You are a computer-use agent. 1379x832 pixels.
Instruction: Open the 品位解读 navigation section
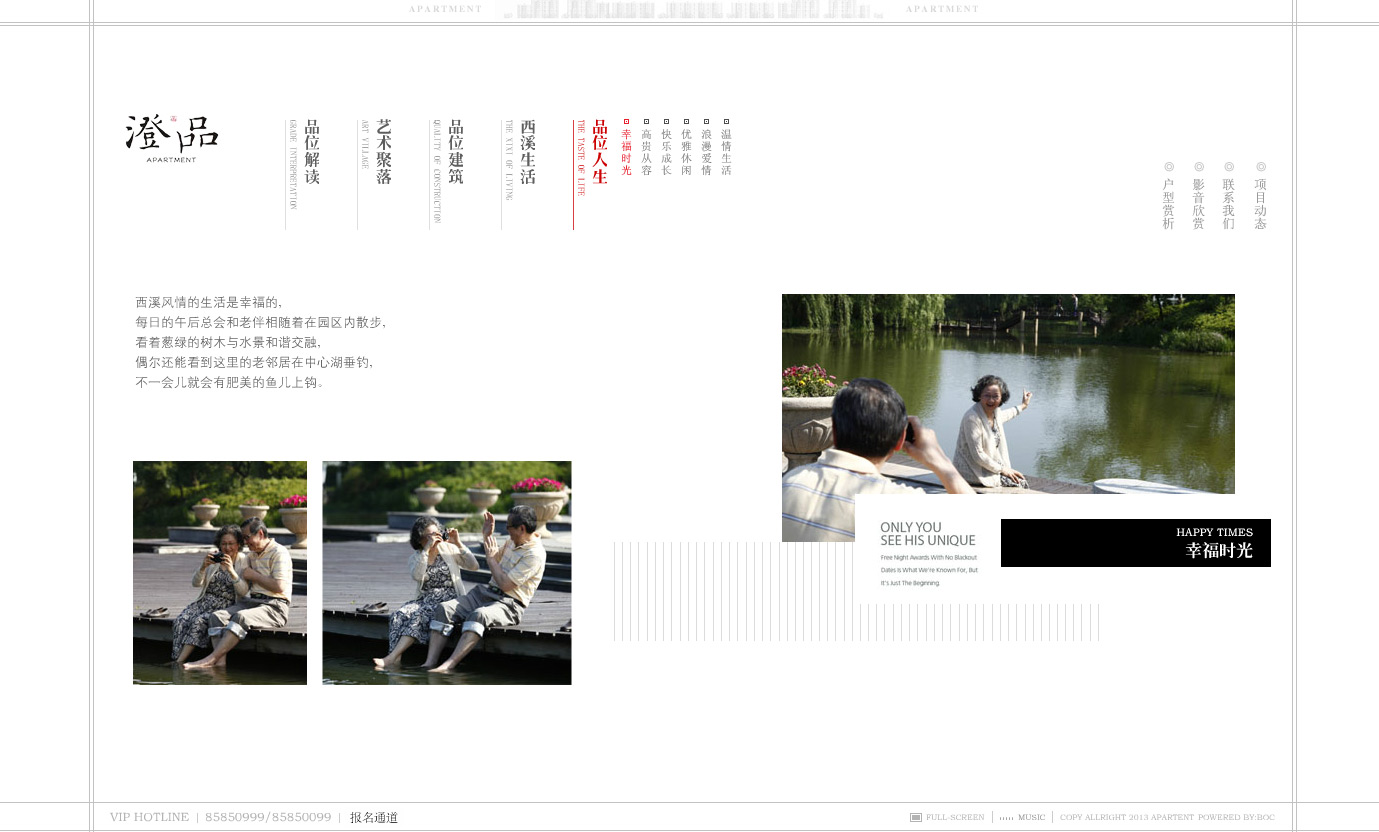pyautogui.click(x=312, y=152)
